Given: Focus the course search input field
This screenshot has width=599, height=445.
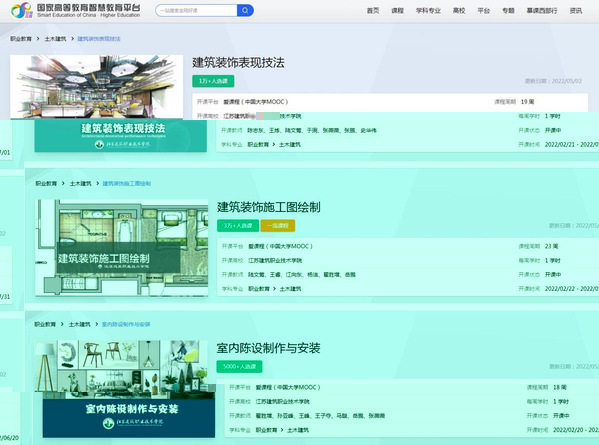Looking at the screenshot, I should tap(196, 10).
